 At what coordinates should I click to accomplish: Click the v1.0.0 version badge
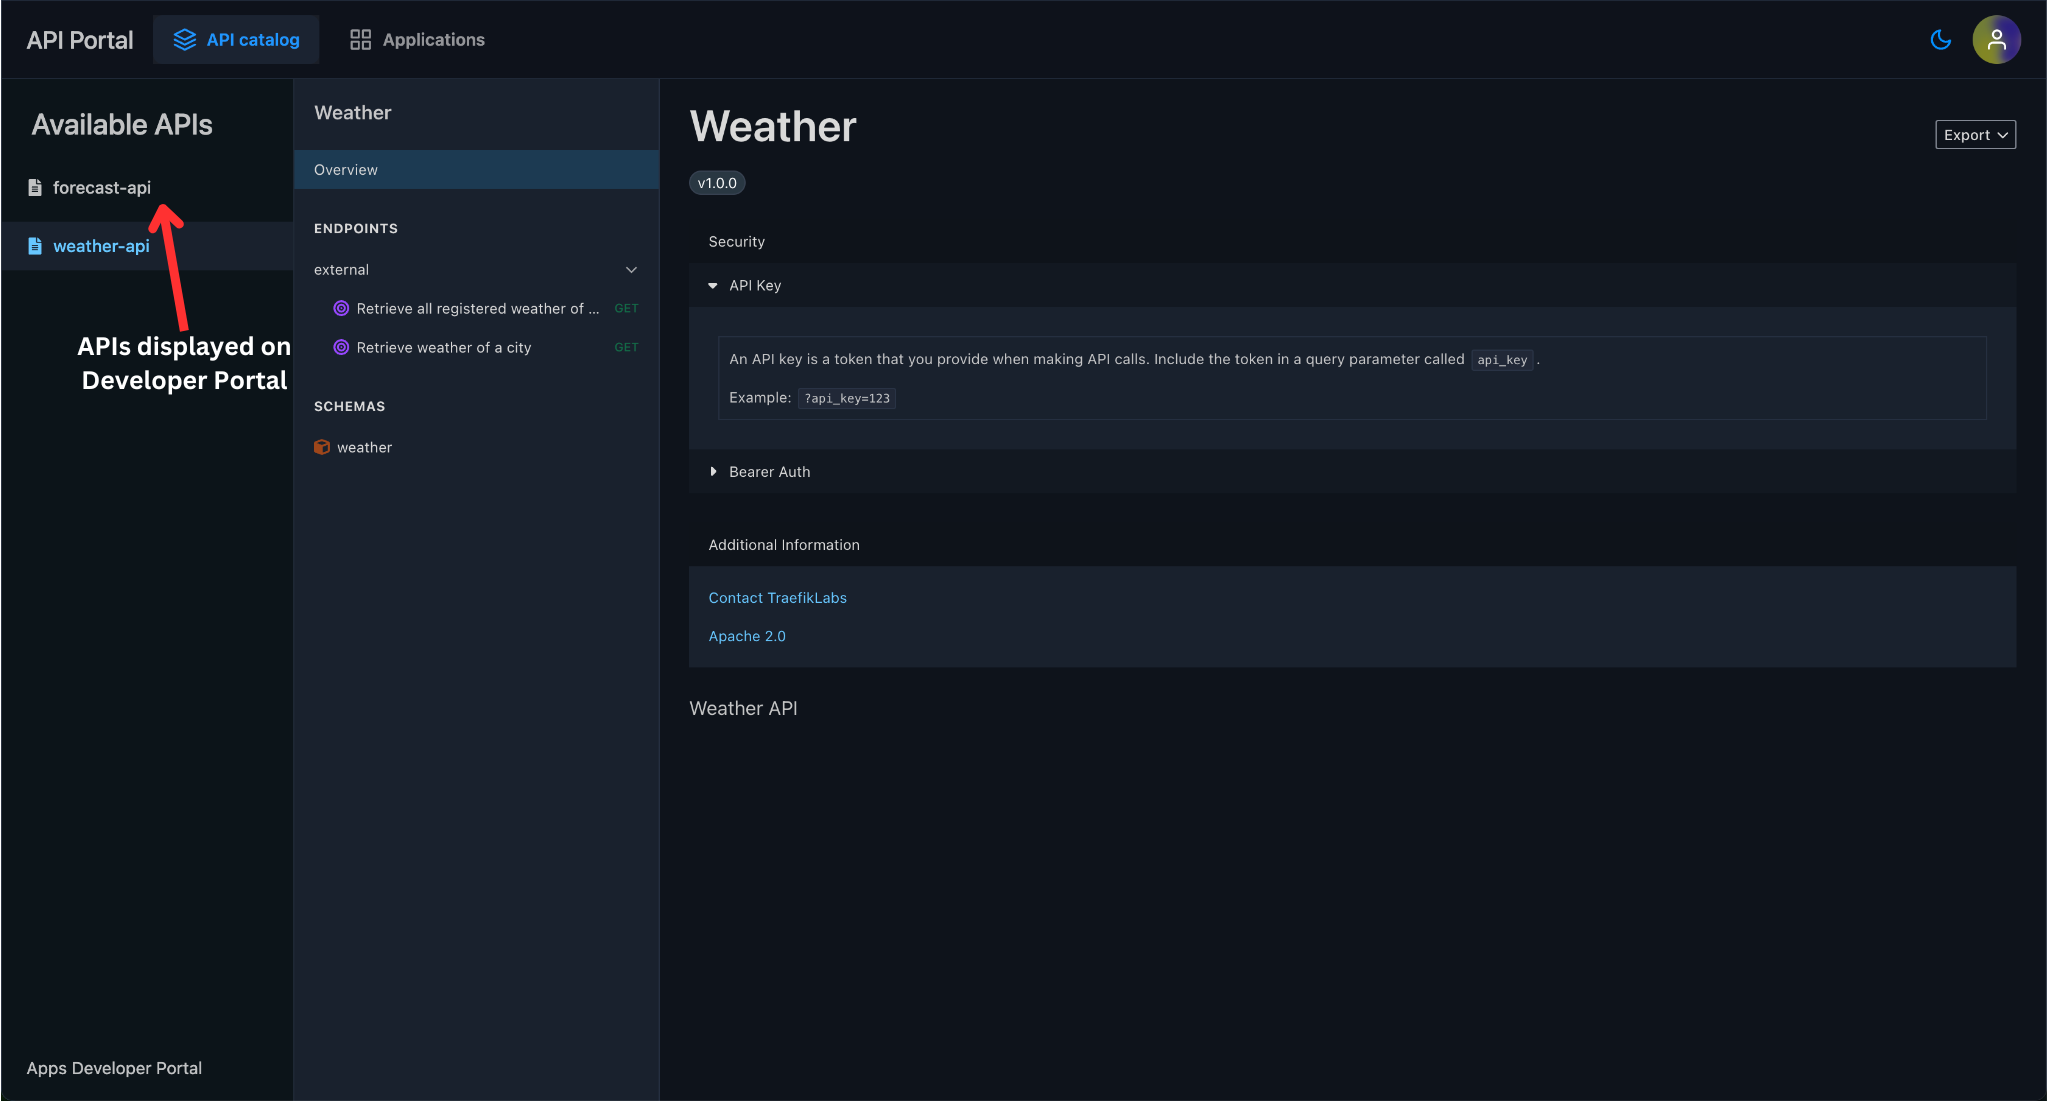click(717, 182)
